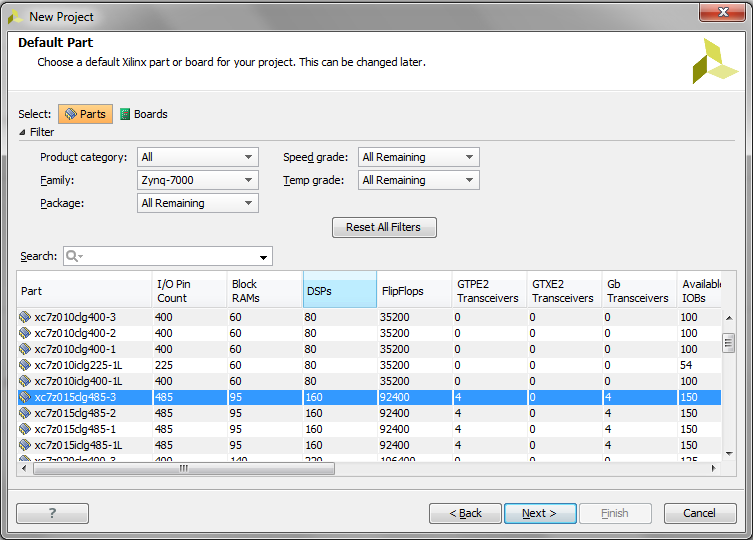The height and width of the screenshot is (540, 753).
Task: Open the Package dropdown
Action: [198, 203]
